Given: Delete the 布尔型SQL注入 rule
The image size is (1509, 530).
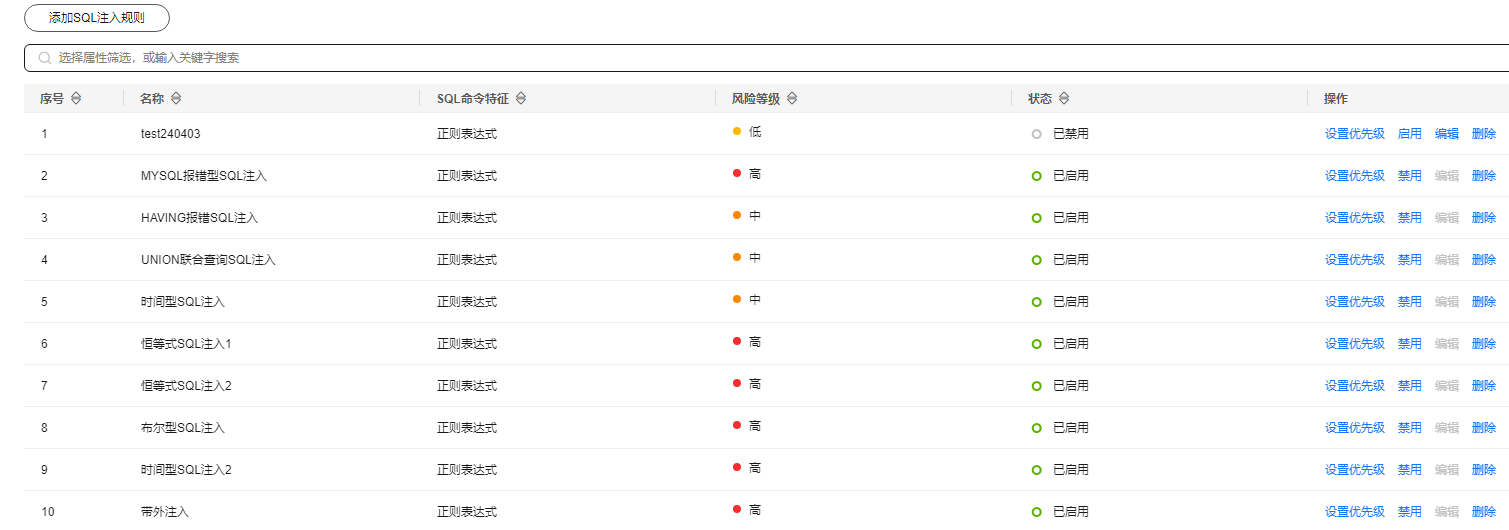Looking at the screenshot, I should click(x=1484, y=428).
